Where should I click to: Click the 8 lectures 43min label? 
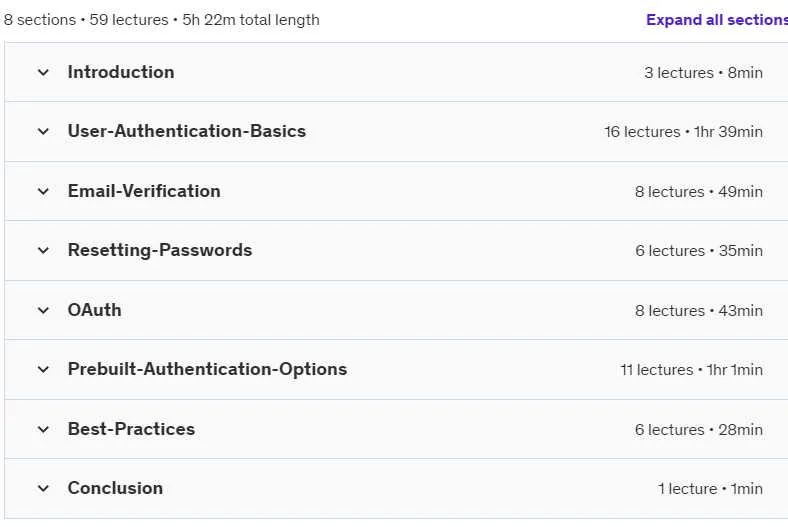(x=699, y=310)
